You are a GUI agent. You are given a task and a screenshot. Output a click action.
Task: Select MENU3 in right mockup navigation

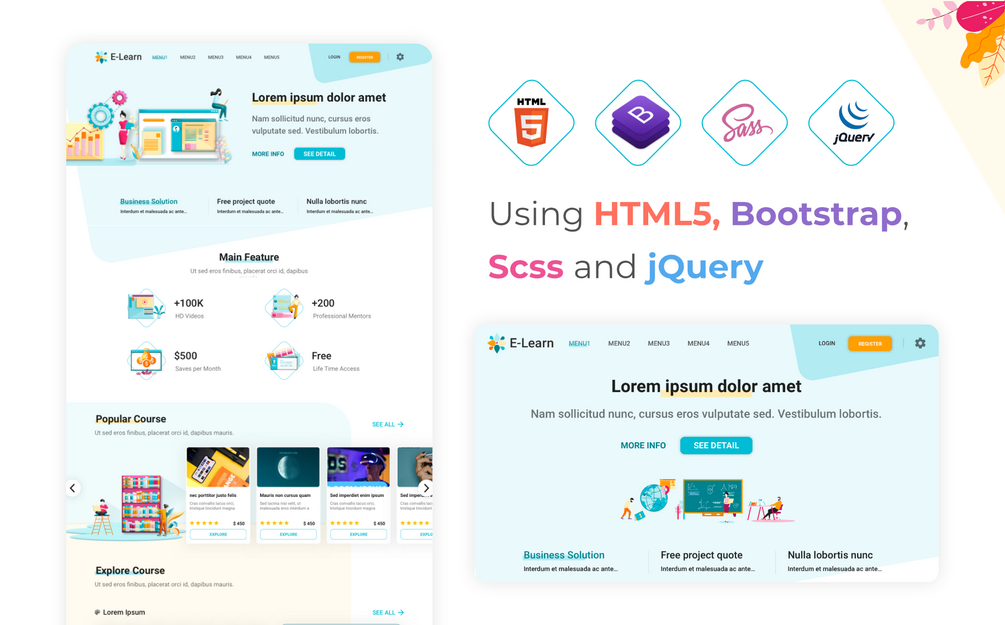coord(659,344)
